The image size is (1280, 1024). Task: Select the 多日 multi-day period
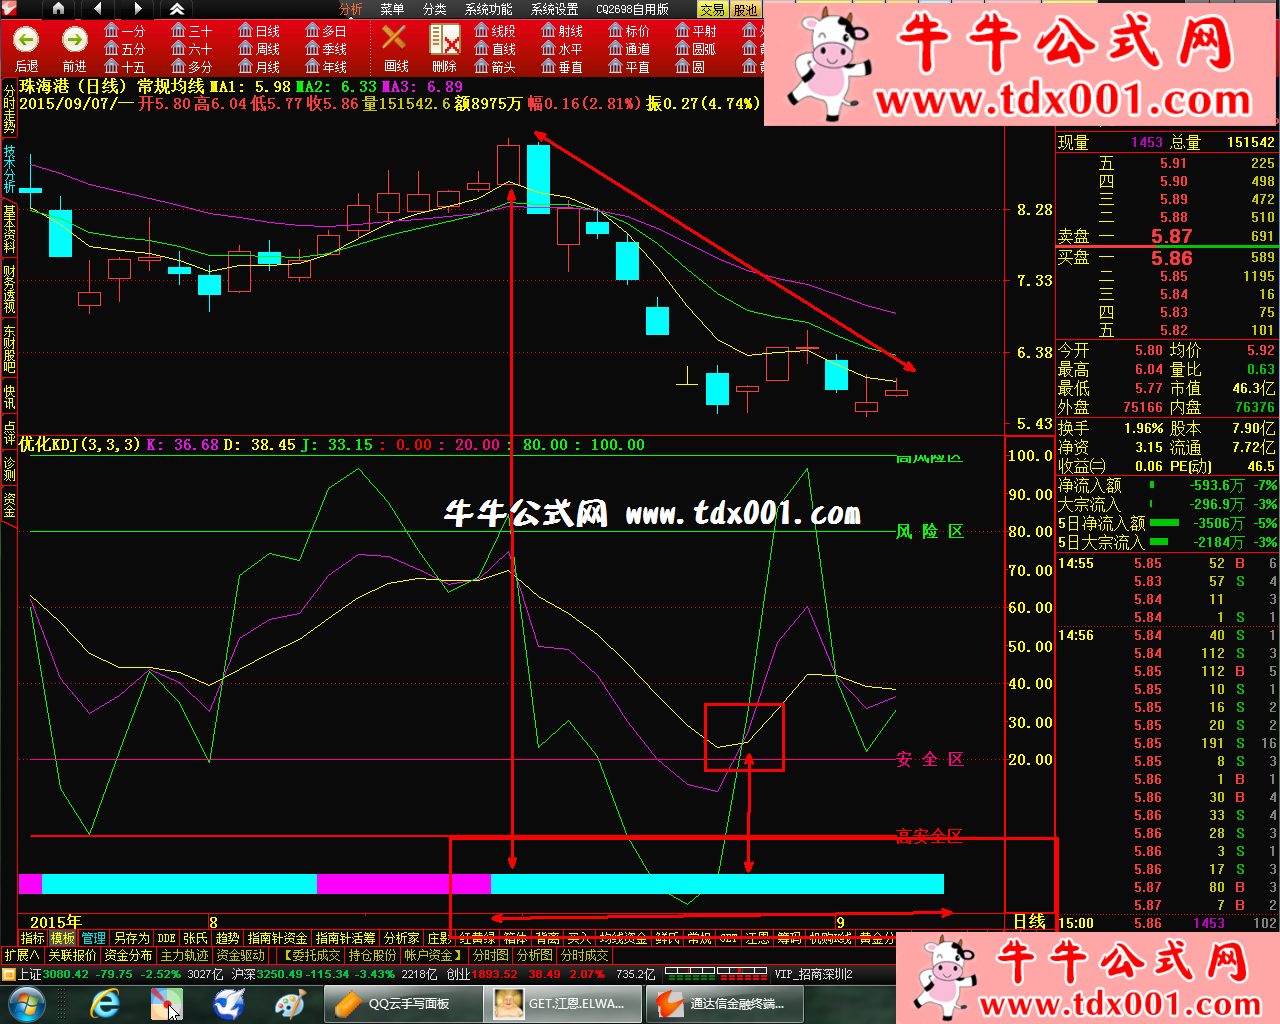pyautogui.click(x=325, y=31)
